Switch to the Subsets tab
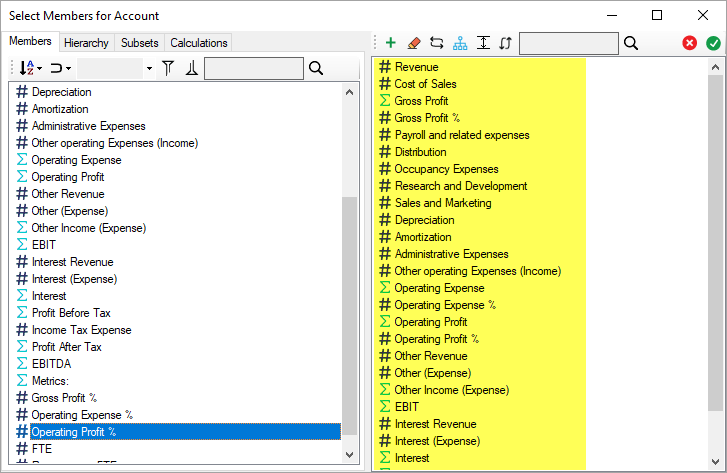Viewport: 727px width, 473px height. [x=139, y=43]
